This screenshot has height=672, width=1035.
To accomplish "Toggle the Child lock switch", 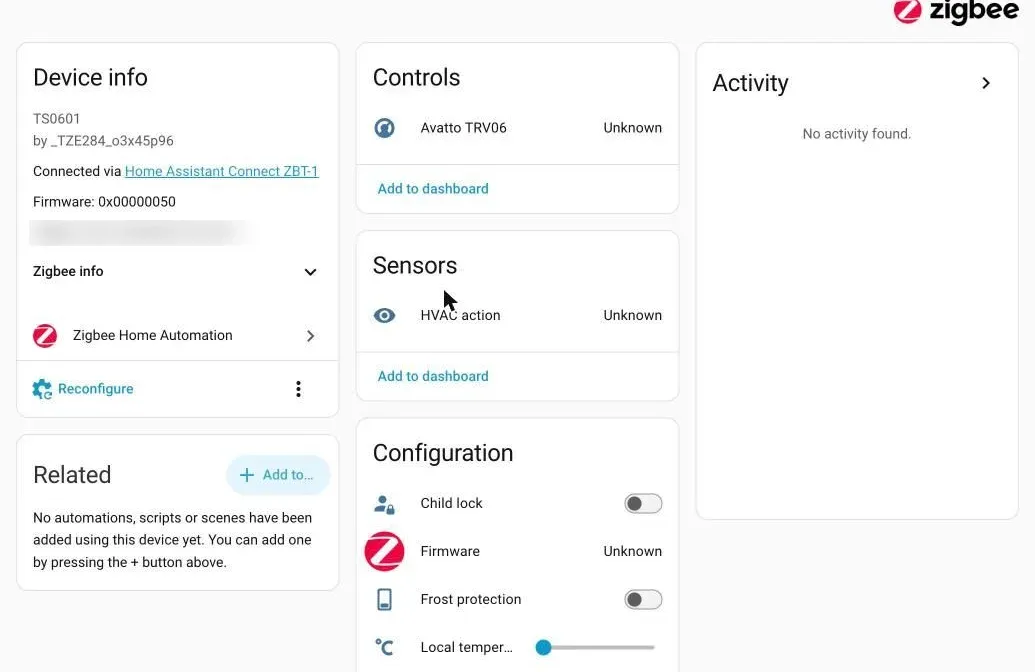I will click(x=643, y=504).
